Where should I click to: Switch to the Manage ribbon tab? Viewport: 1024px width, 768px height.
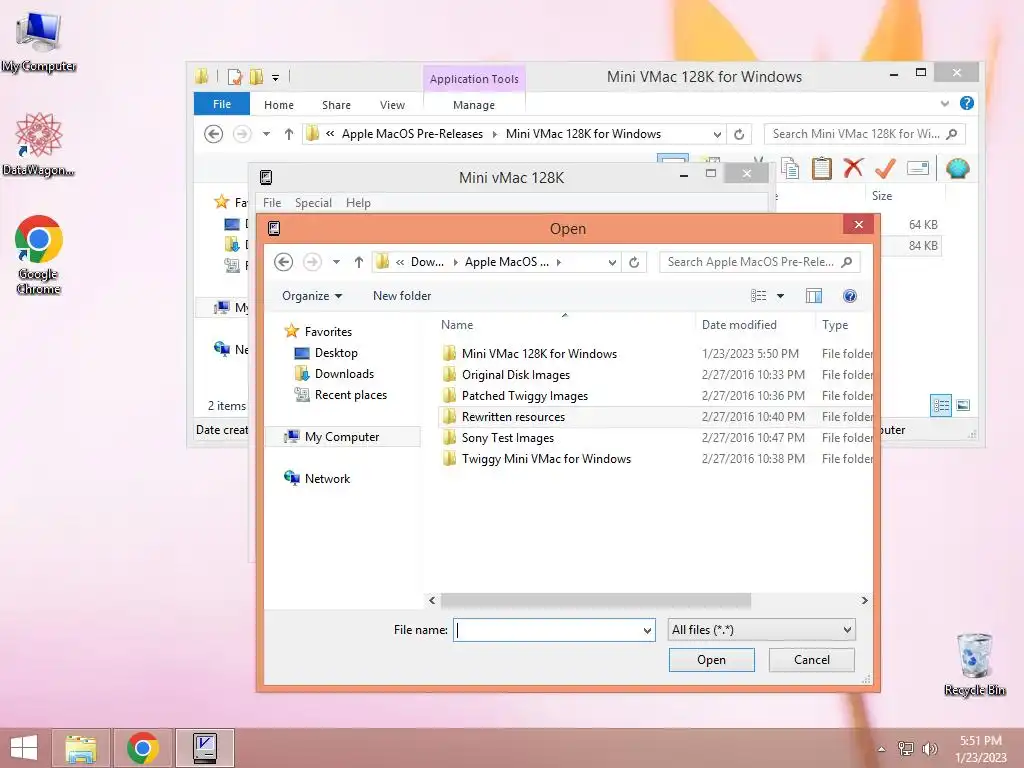pos(474,104)
